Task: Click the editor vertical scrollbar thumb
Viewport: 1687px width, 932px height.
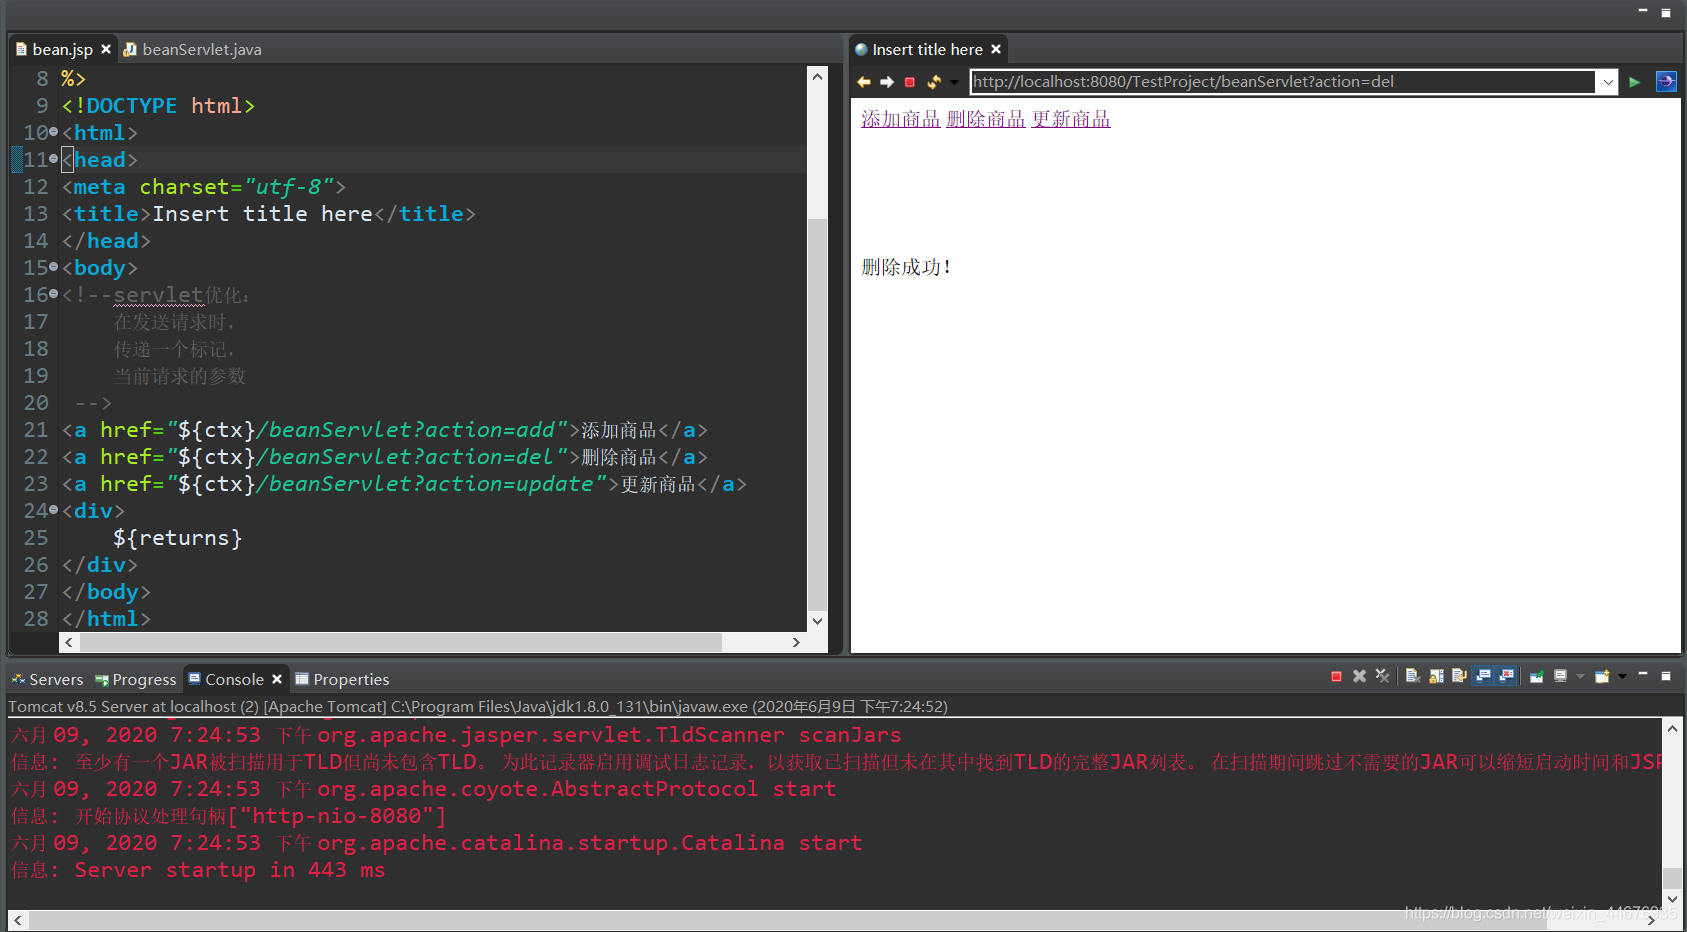Action: coord(817,413)
